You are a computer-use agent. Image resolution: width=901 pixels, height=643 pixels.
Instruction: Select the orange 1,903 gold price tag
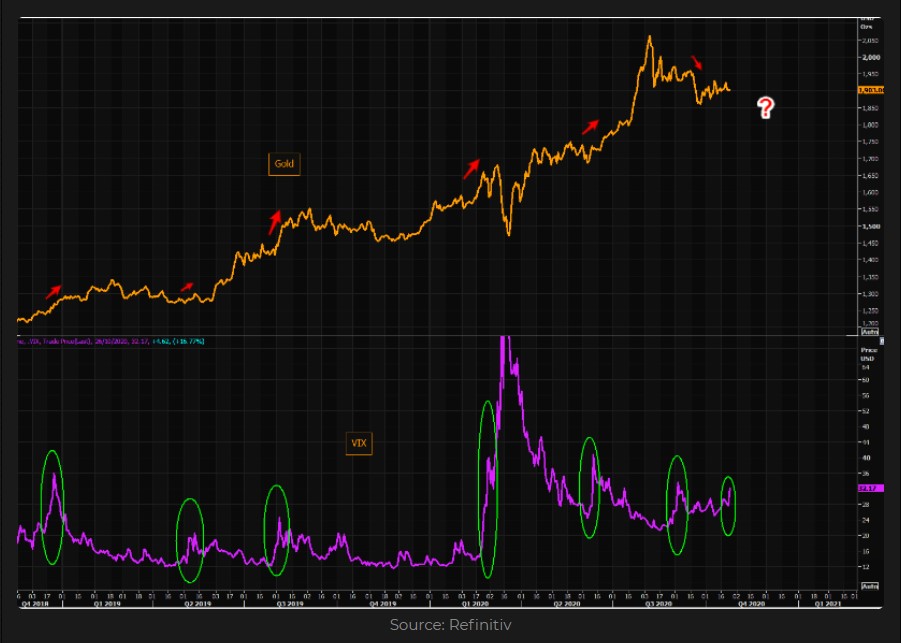(871, 90)
